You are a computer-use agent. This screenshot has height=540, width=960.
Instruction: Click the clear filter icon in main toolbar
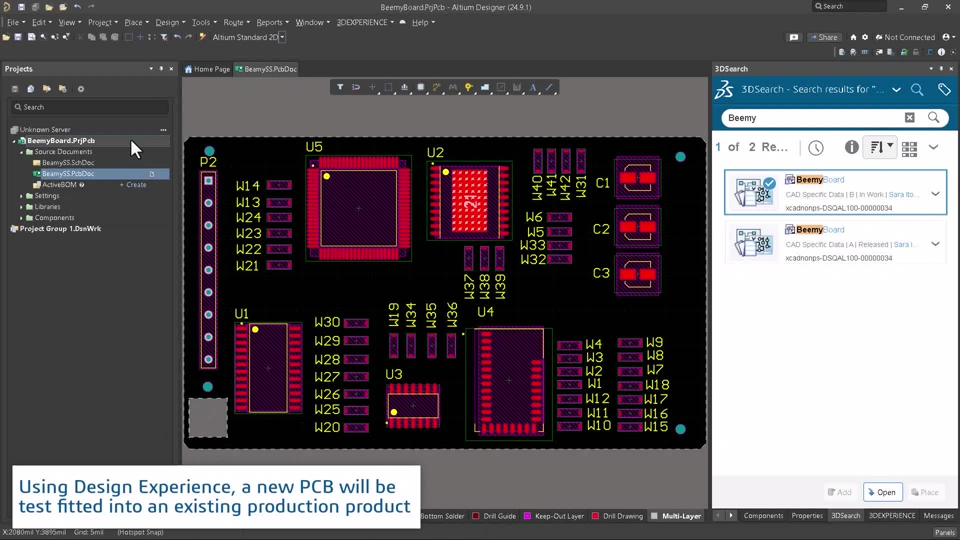coord(163,37)
